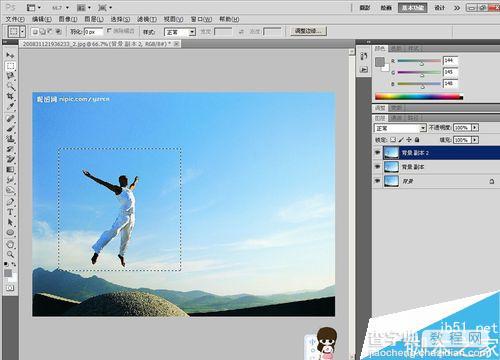The width and height of the screenshot is (500, 360).
Task: Select the Blur tool
Action: pos(10,180)
